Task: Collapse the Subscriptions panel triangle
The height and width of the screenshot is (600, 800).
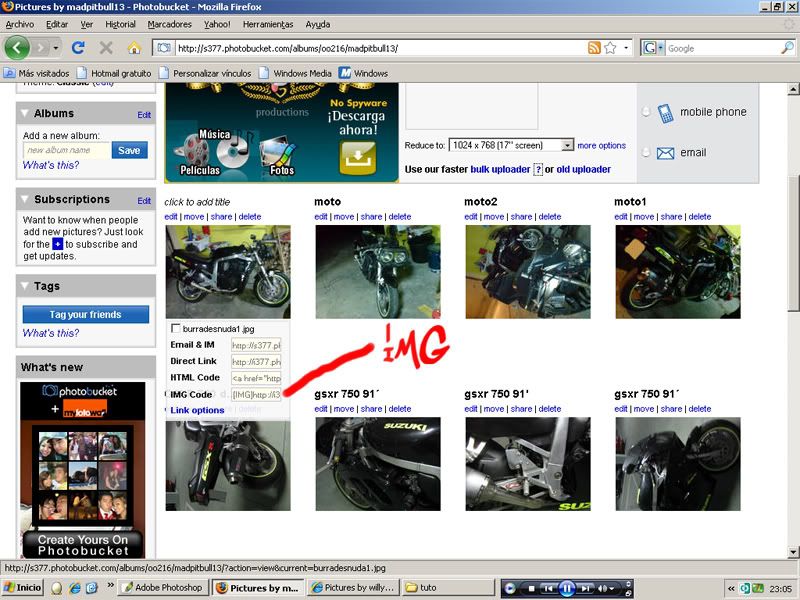Action: (24, 199)
